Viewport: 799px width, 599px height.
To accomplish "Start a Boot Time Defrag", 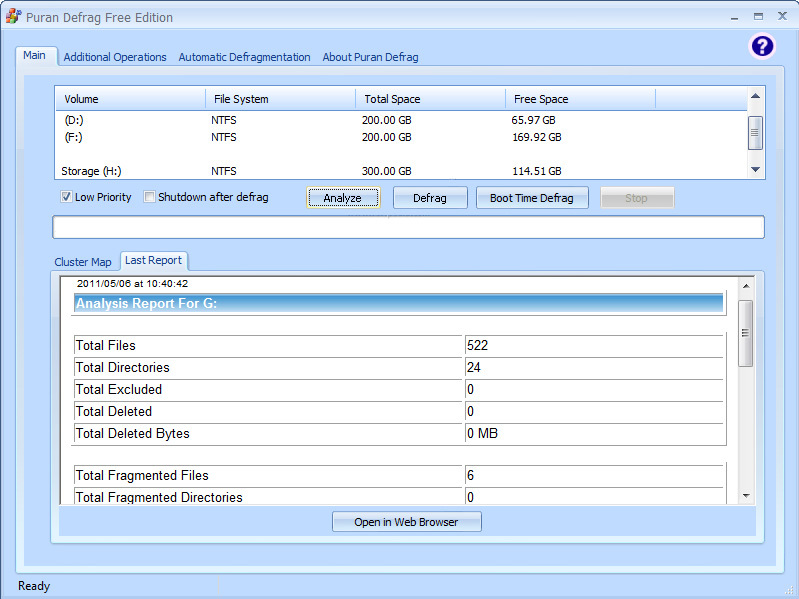I will 531,198.
